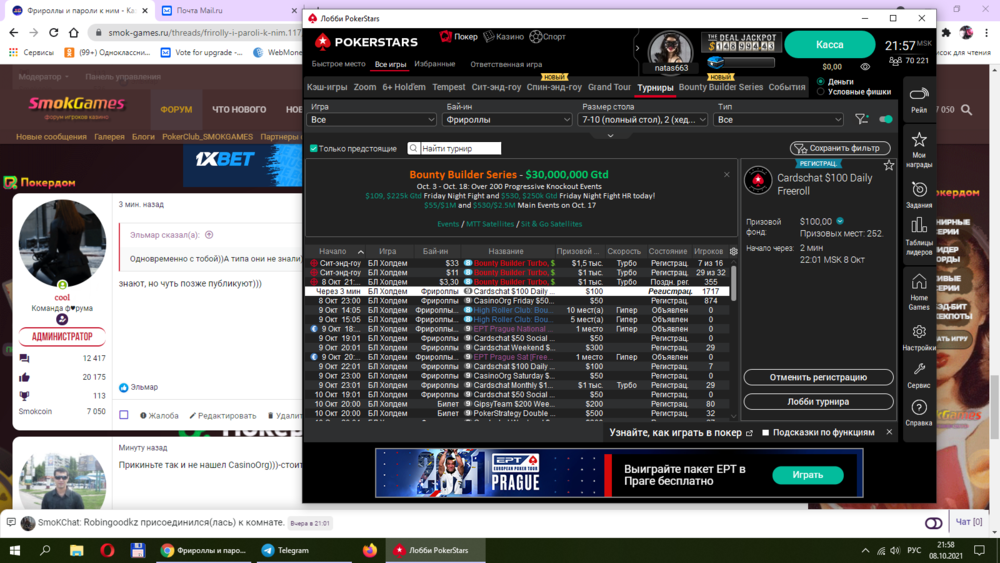Show hidden system tray icons
The image size is (1000, 563).
coord(865,550)
